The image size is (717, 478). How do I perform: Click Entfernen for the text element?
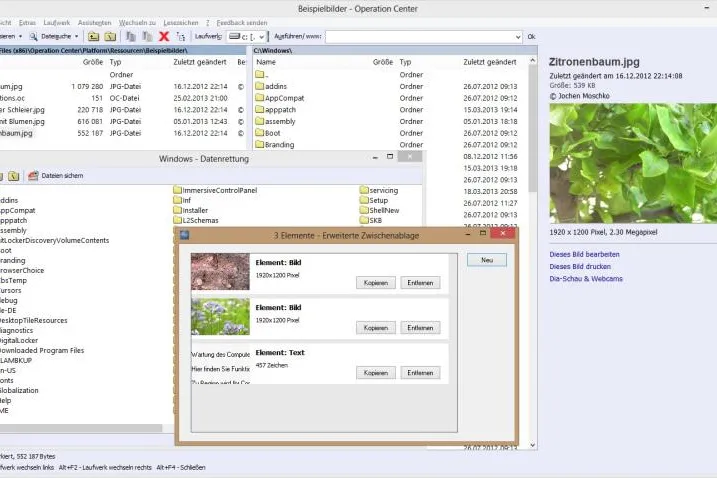[420, 373]
